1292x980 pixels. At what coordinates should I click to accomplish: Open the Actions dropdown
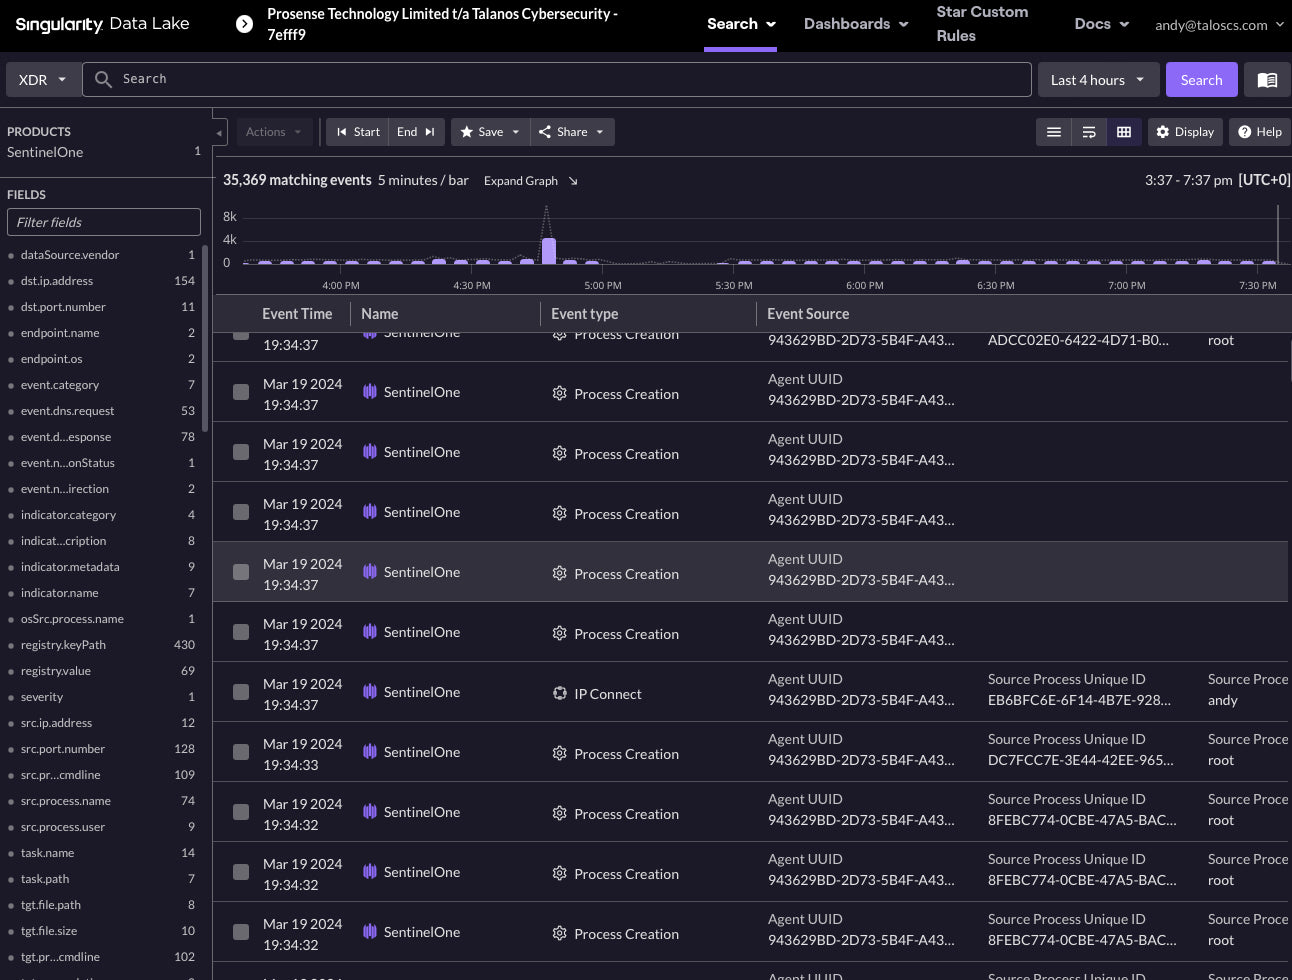tap(275, 132)
